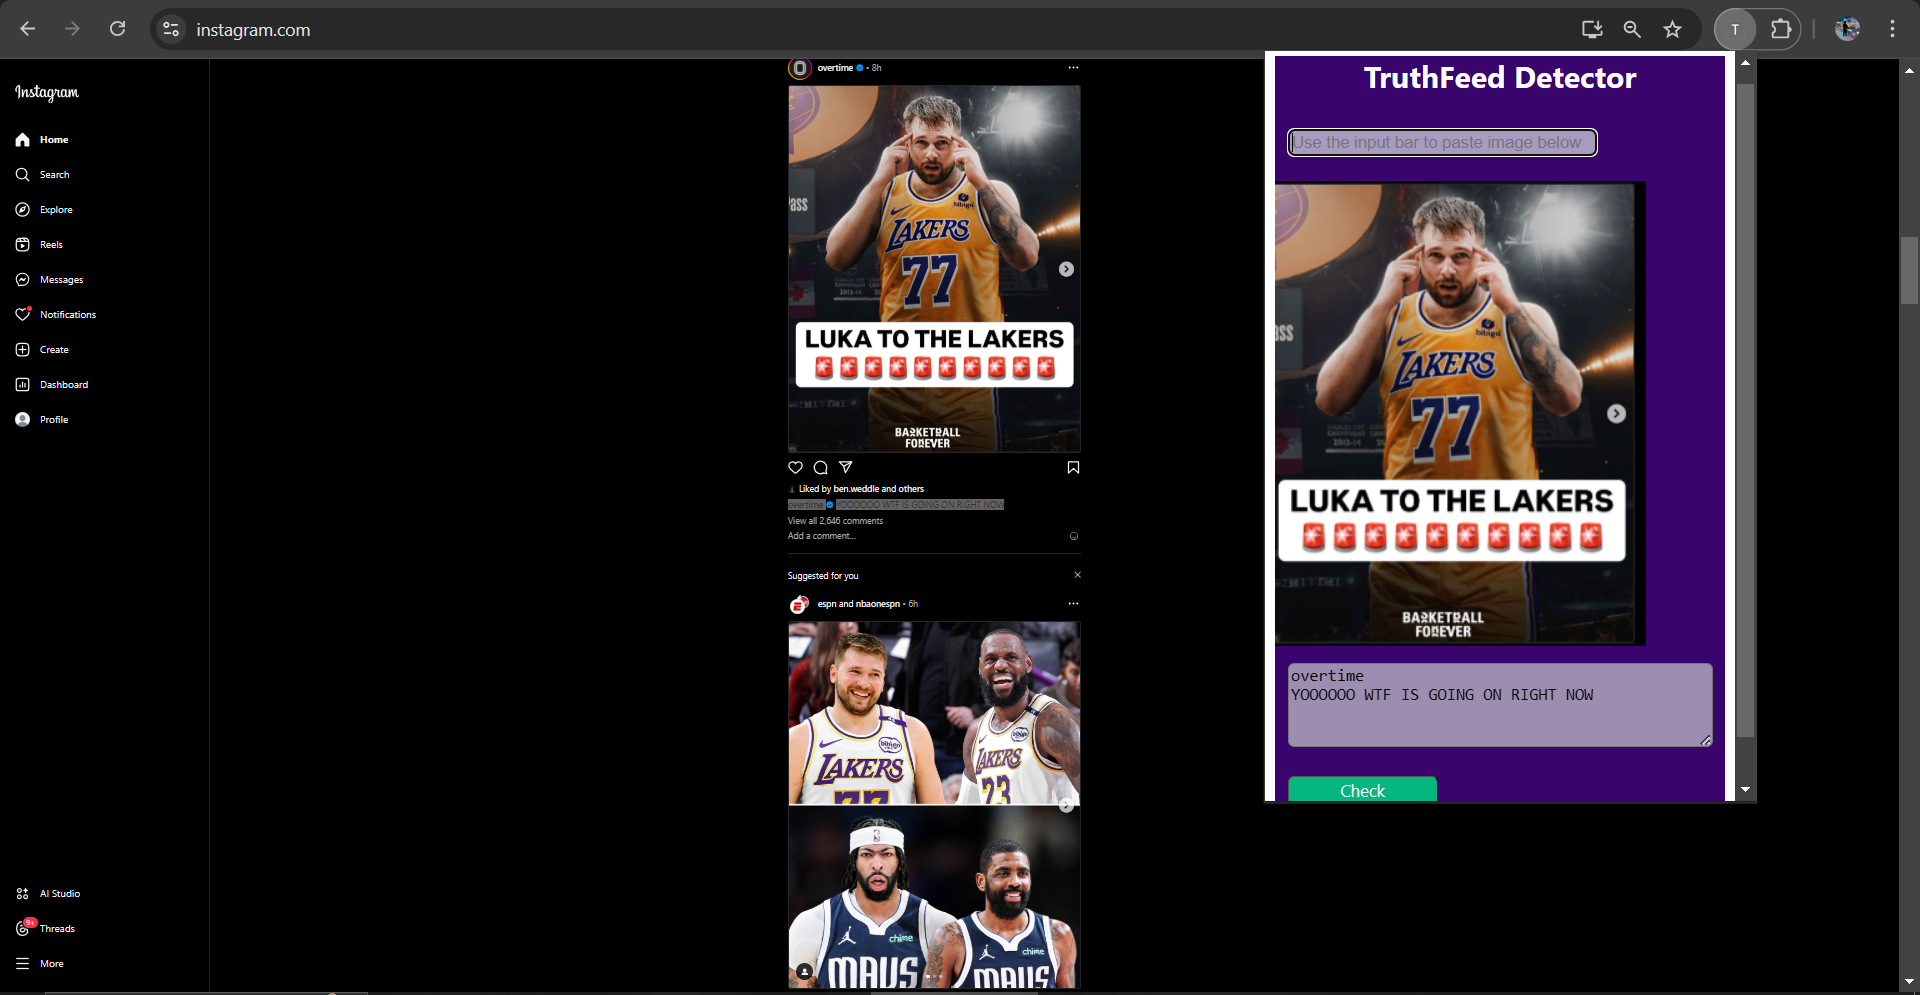The width and height of the screenshot is (1920, 995).
Task: Open Chrome's three-dot menu
Action: pyautogui.click(x=1892, y=29)
